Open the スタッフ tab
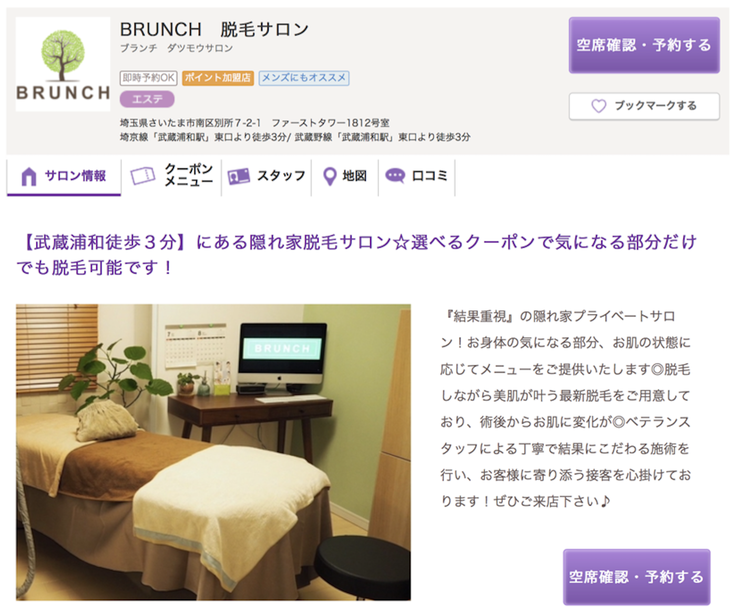Viewport: 737px width, 613px height. tap(267, 177)
